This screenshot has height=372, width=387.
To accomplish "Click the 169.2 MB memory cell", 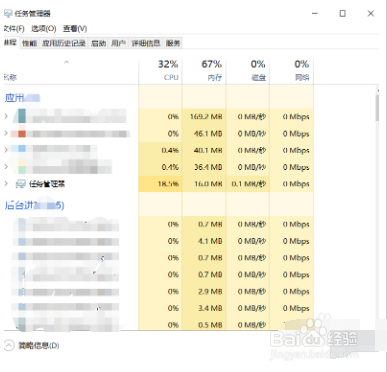I will [204, 117].
